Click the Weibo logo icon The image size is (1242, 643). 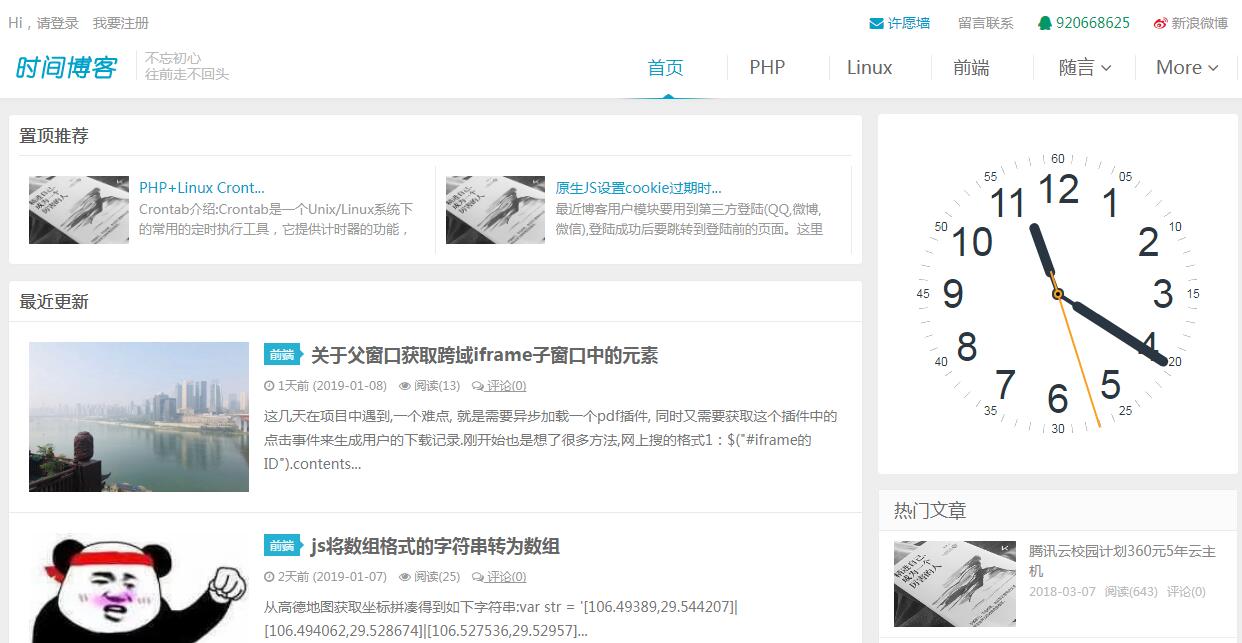(x=1160, y=23)
